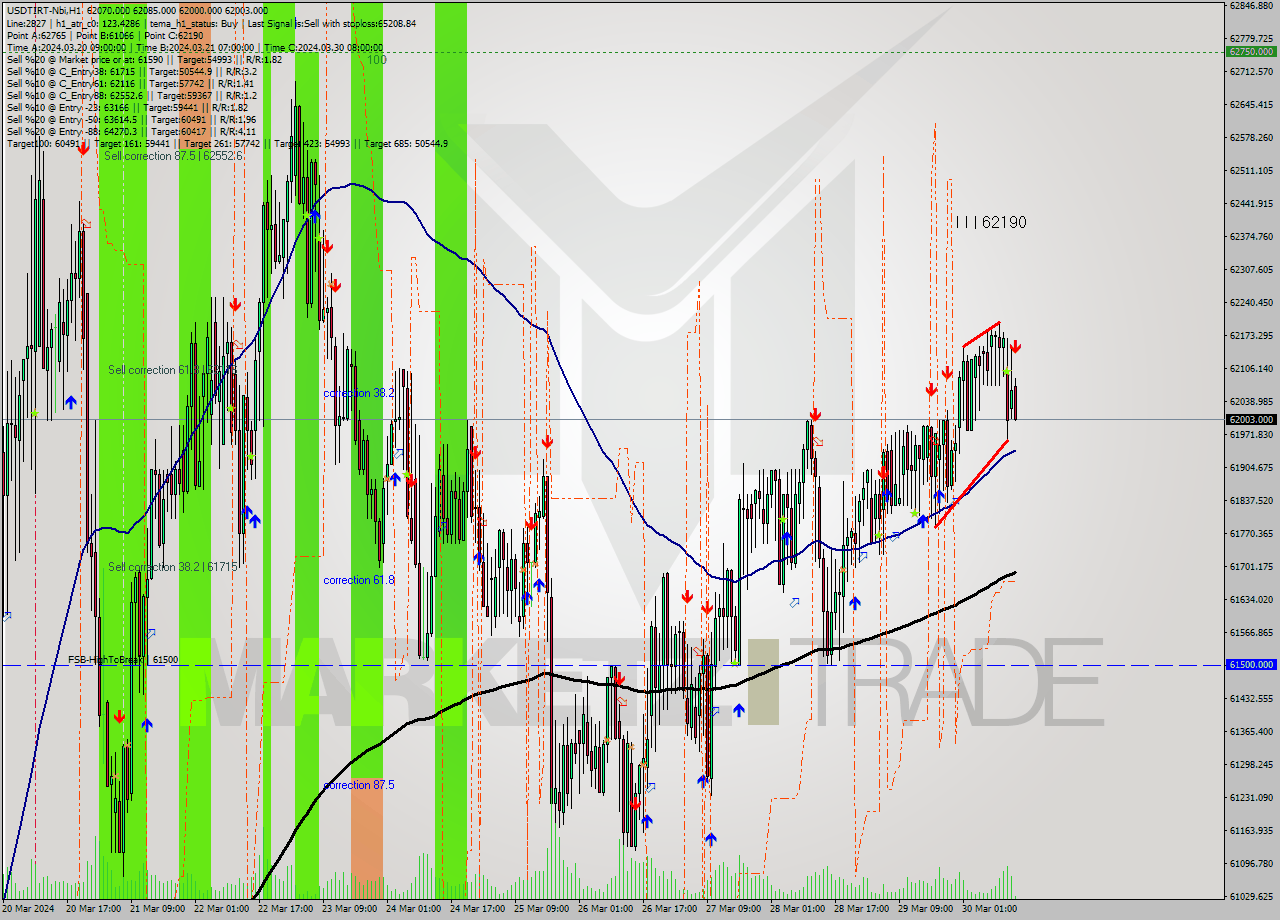Click price axis value 62645.415
The height and width of the screenshot is (920, 1280).
click(1251, 104)
